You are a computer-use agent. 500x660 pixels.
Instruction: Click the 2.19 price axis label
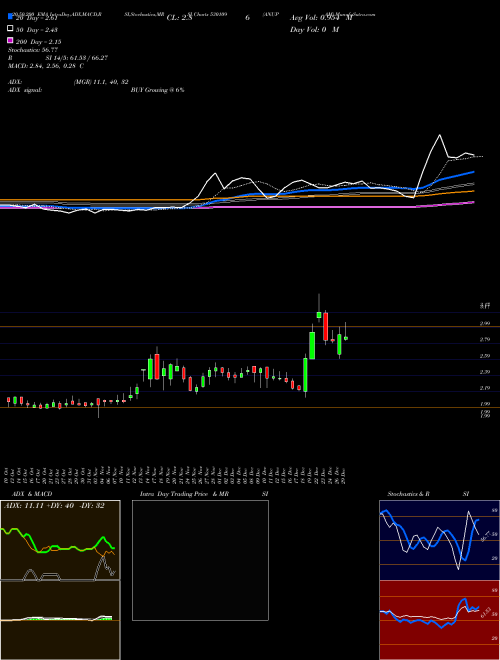(485, 388)
